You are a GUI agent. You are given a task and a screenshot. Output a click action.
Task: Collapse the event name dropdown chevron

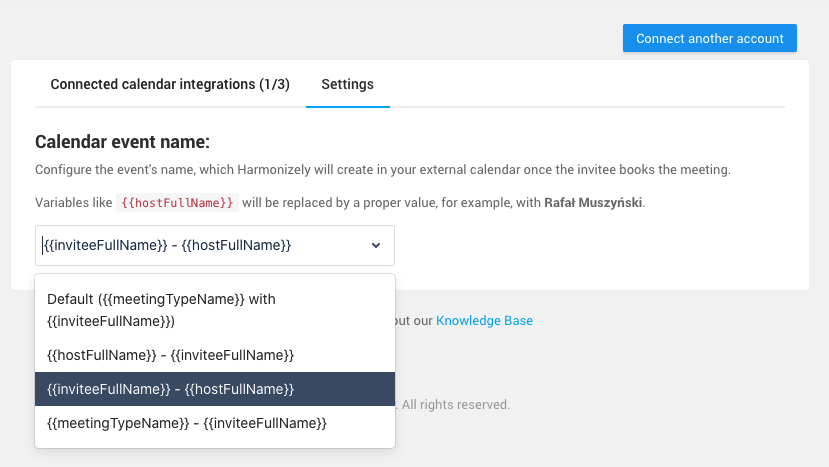click(x=375, y=245)
